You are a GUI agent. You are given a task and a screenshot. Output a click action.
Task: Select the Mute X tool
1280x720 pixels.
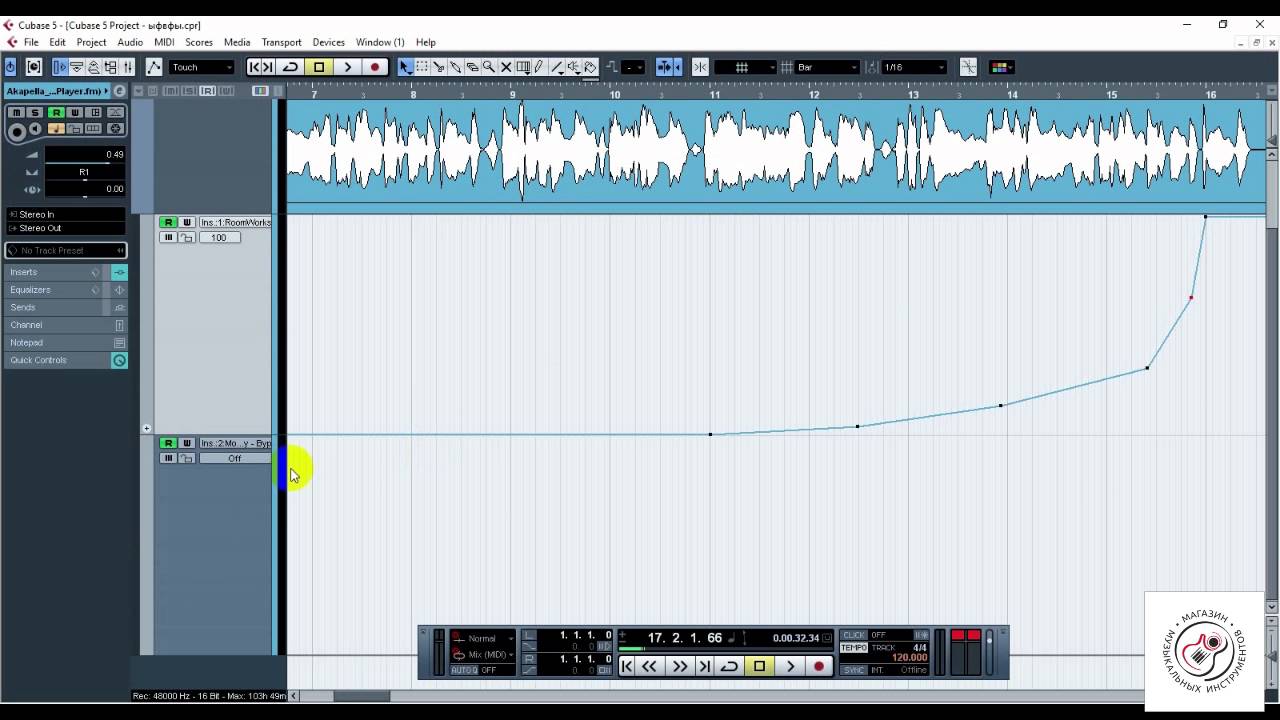(506, 67)
